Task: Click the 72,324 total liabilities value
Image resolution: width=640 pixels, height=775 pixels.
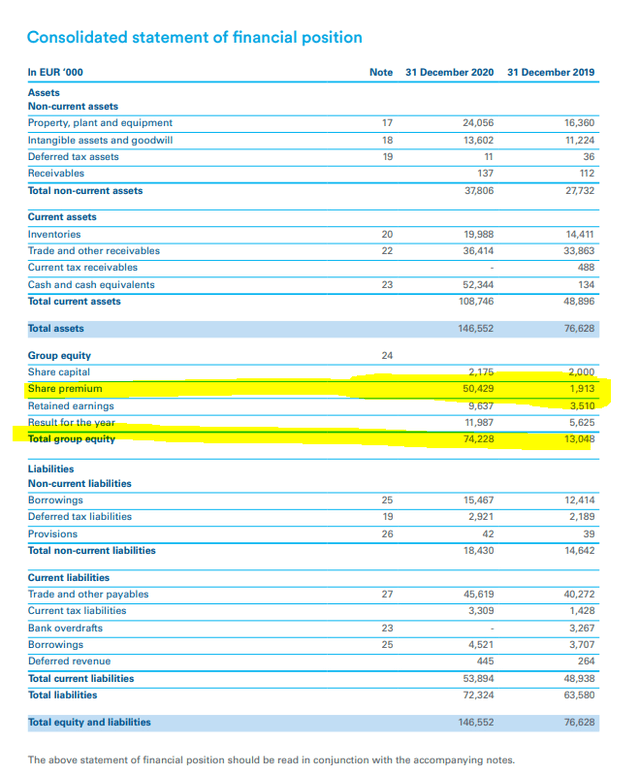Action: pos(478,695)
